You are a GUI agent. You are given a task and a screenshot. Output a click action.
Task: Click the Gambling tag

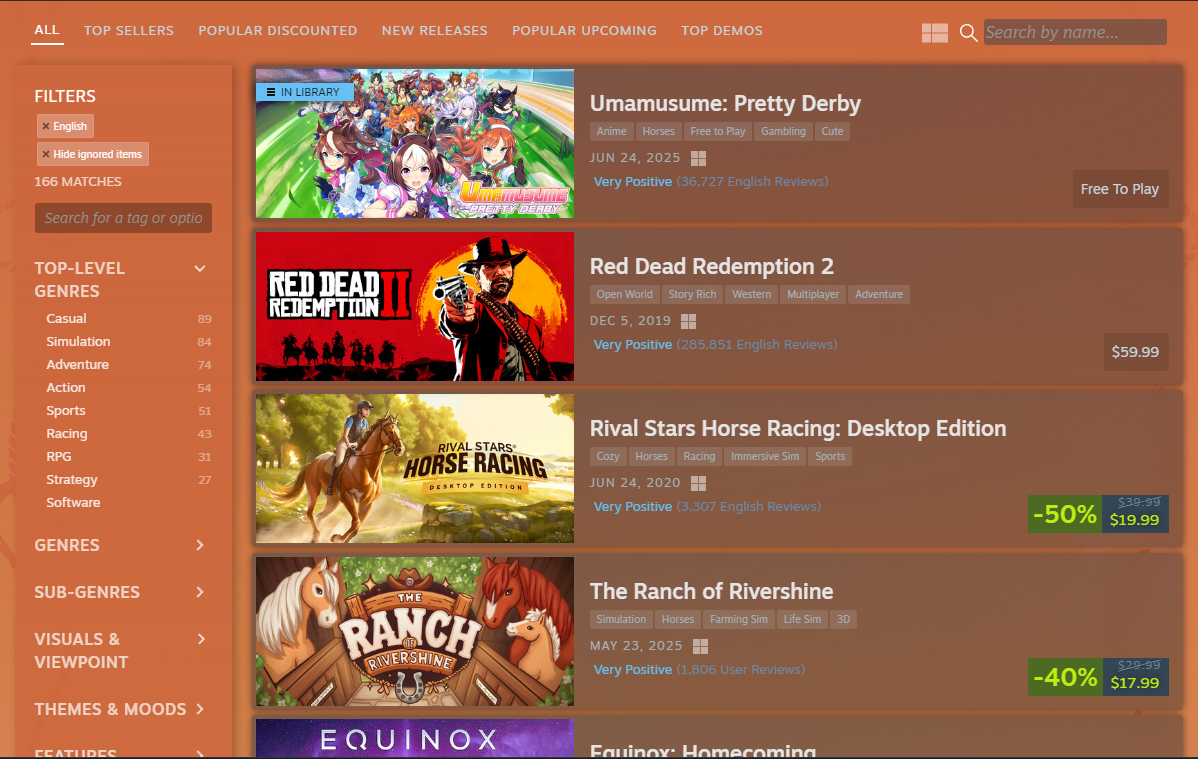click(x=783, y=131)
